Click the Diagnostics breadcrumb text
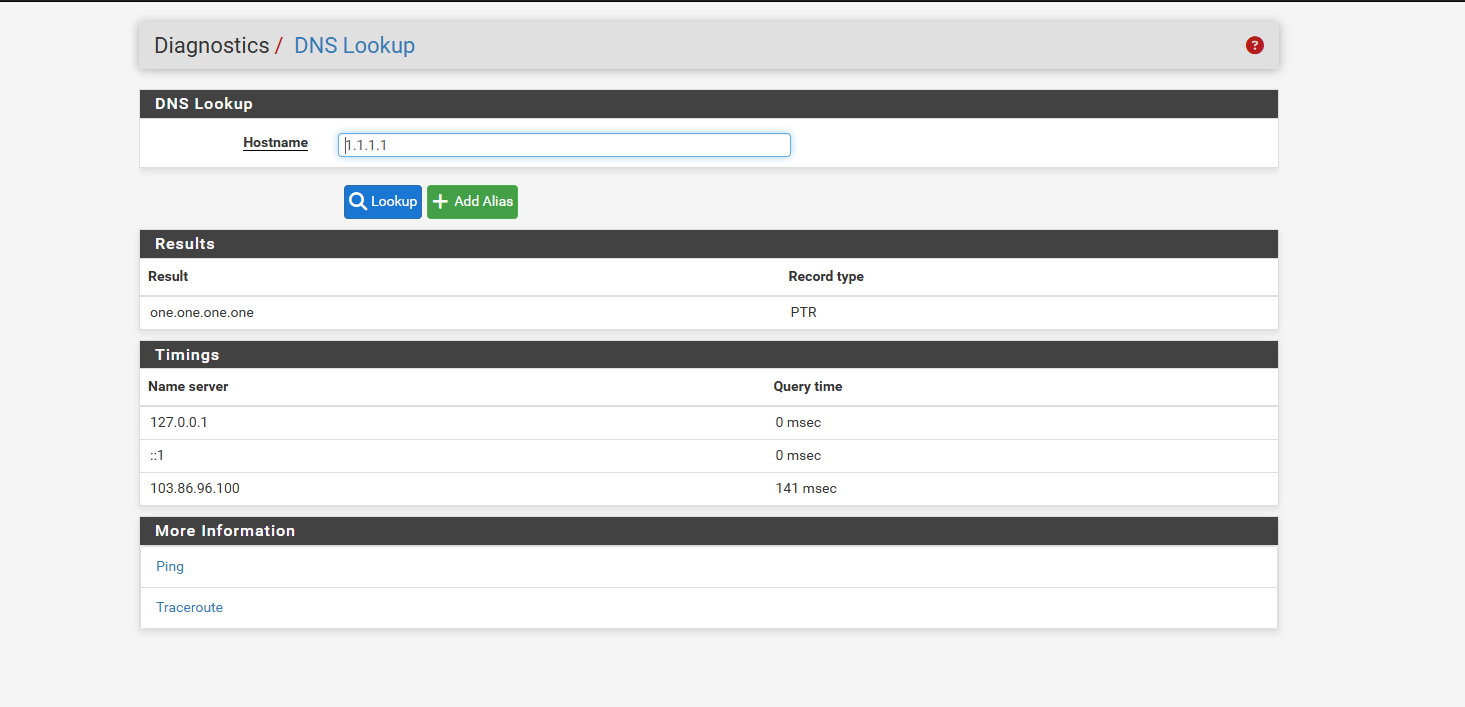 [211, 45]
